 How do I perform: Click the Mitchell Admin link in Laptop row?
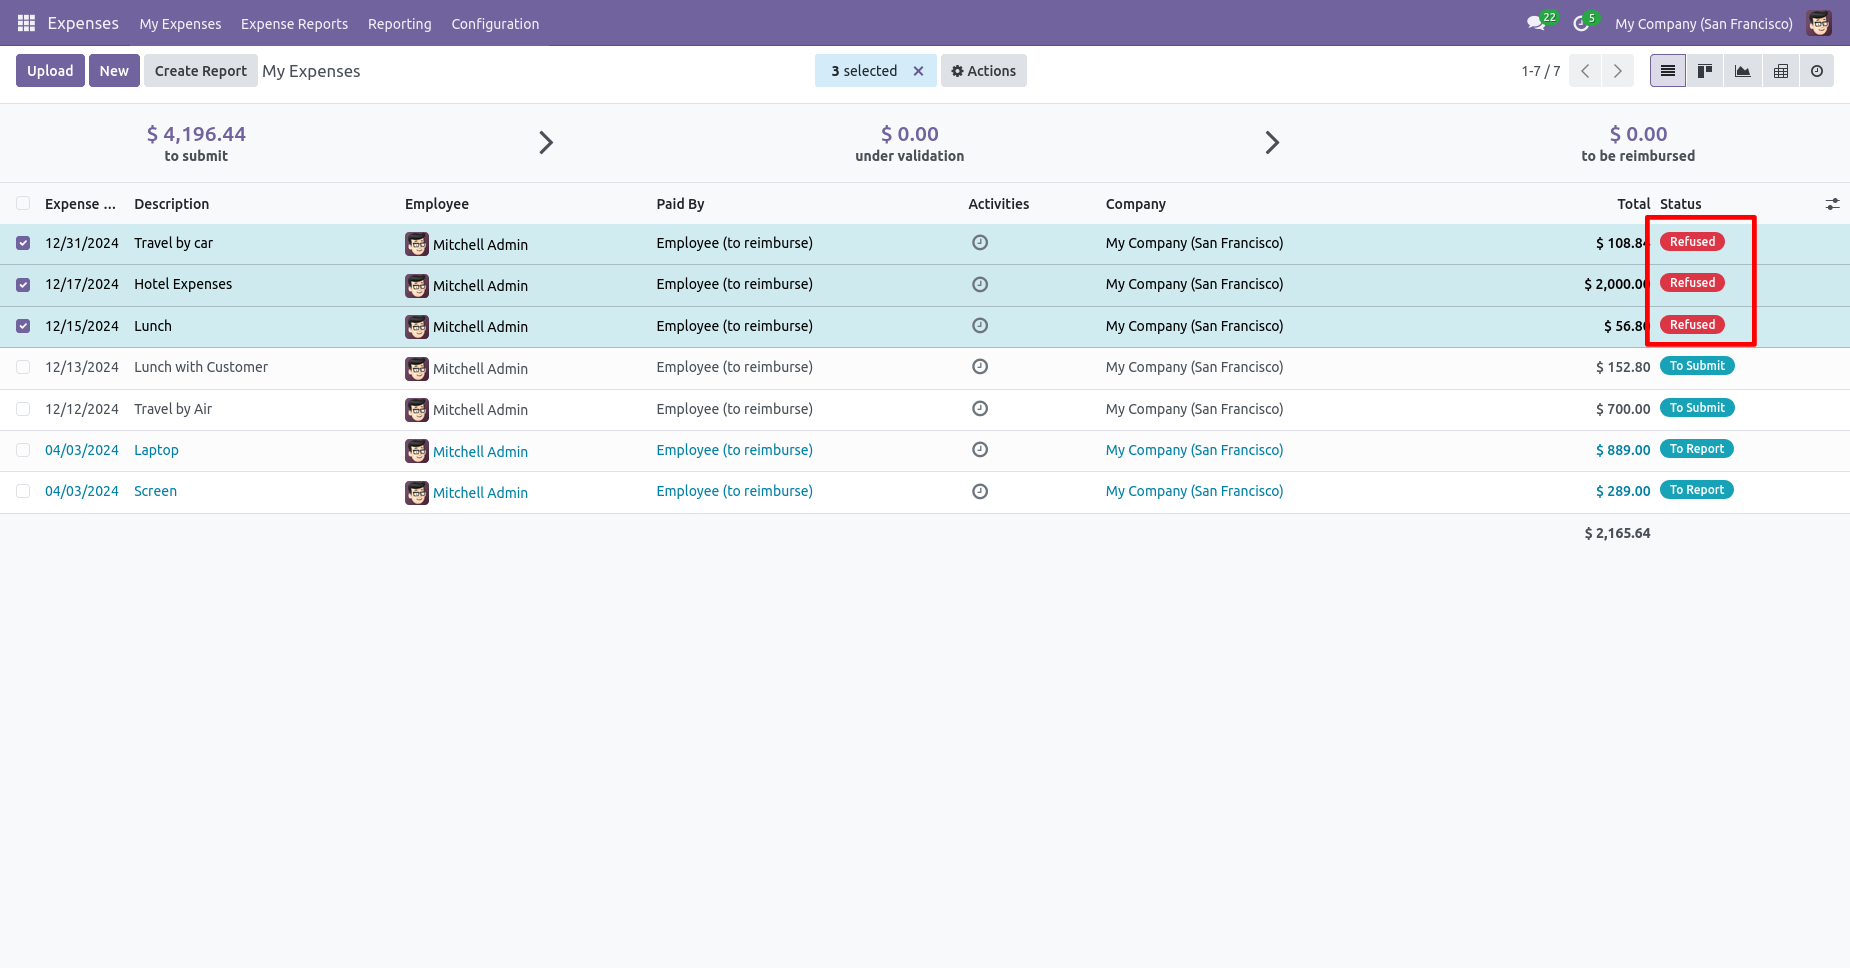[x=480, y=452]
